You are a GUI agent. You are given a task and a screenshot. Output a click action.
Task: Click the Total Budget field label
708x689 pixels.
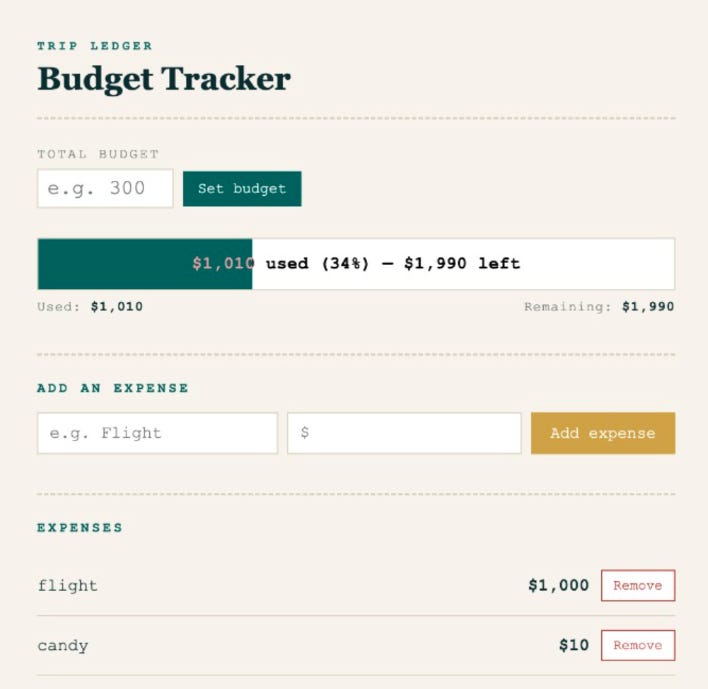[98, 154]
